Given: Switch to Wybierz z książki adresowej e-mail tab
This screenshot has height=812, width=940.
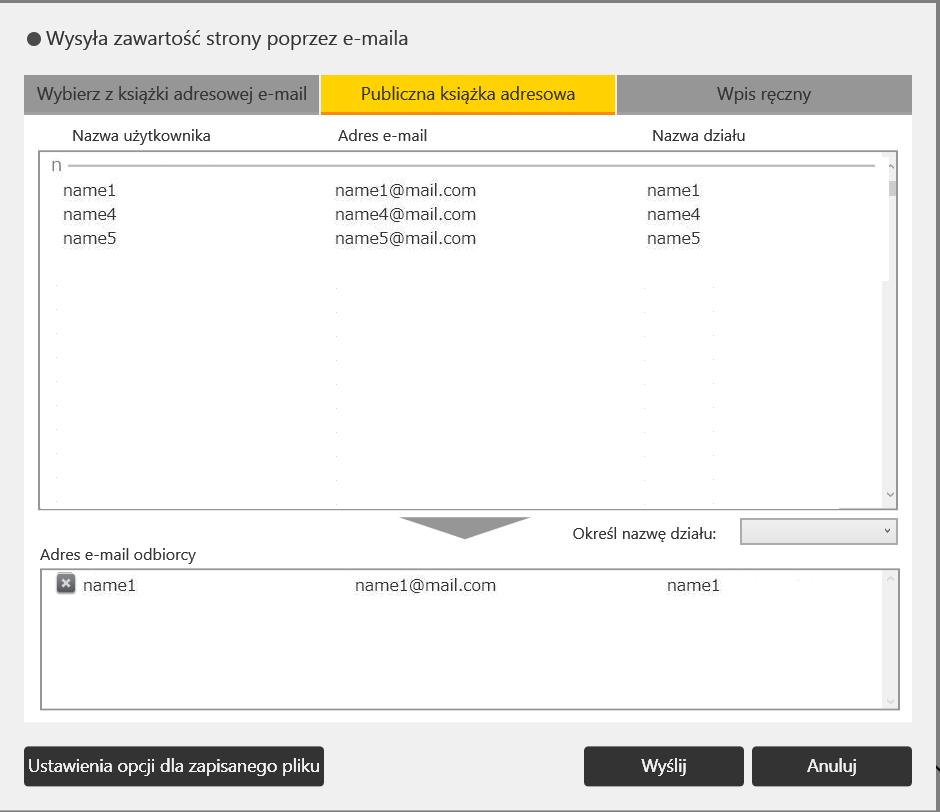Looking at the screenshot, I should (171, 94).
